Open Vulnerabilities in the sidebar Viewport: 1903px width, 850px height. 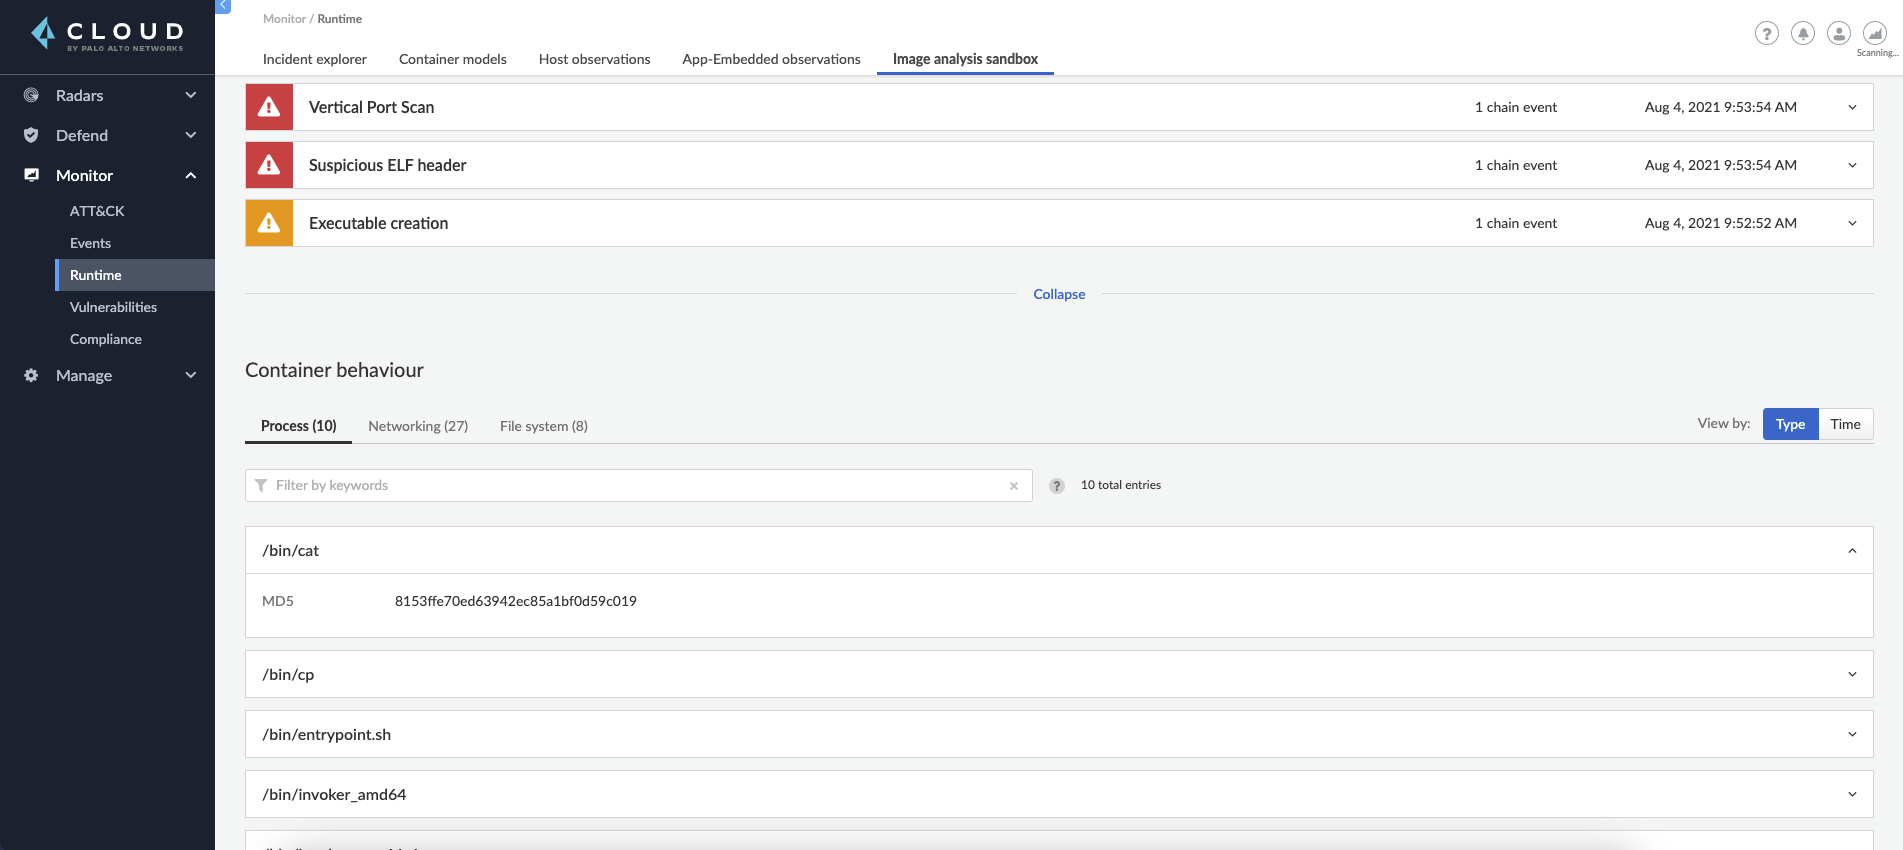pyautogui.click(x=113, y=307)
